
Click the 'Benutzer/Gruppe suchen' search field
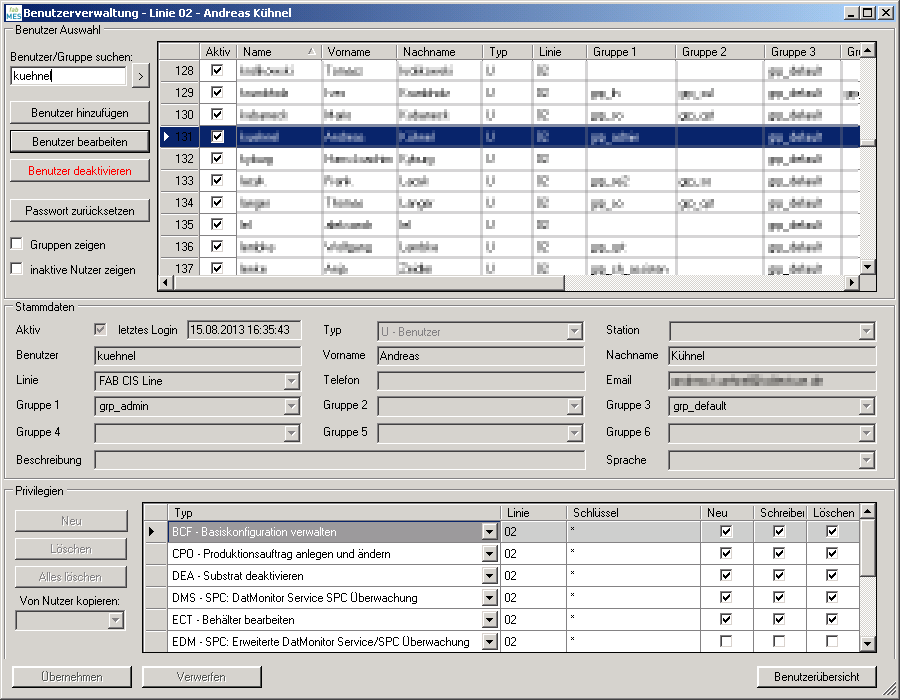point(68,75)
